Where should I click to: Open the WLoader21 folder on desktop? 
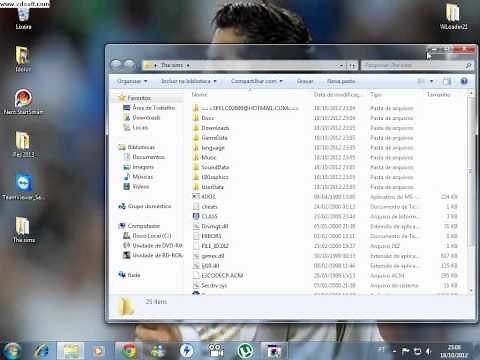click(453, 17)
